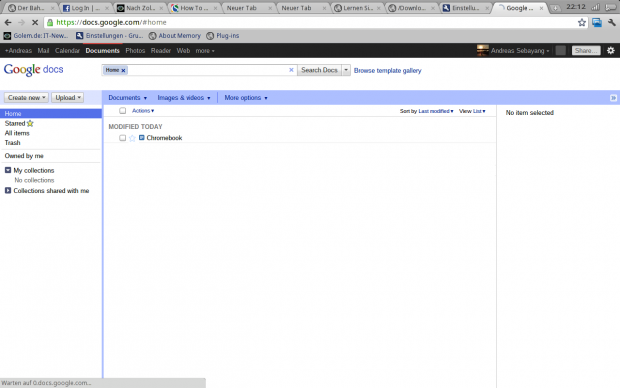Click Andreas Sebayang profile picture

pyautogui.click(x=482, y=51)
